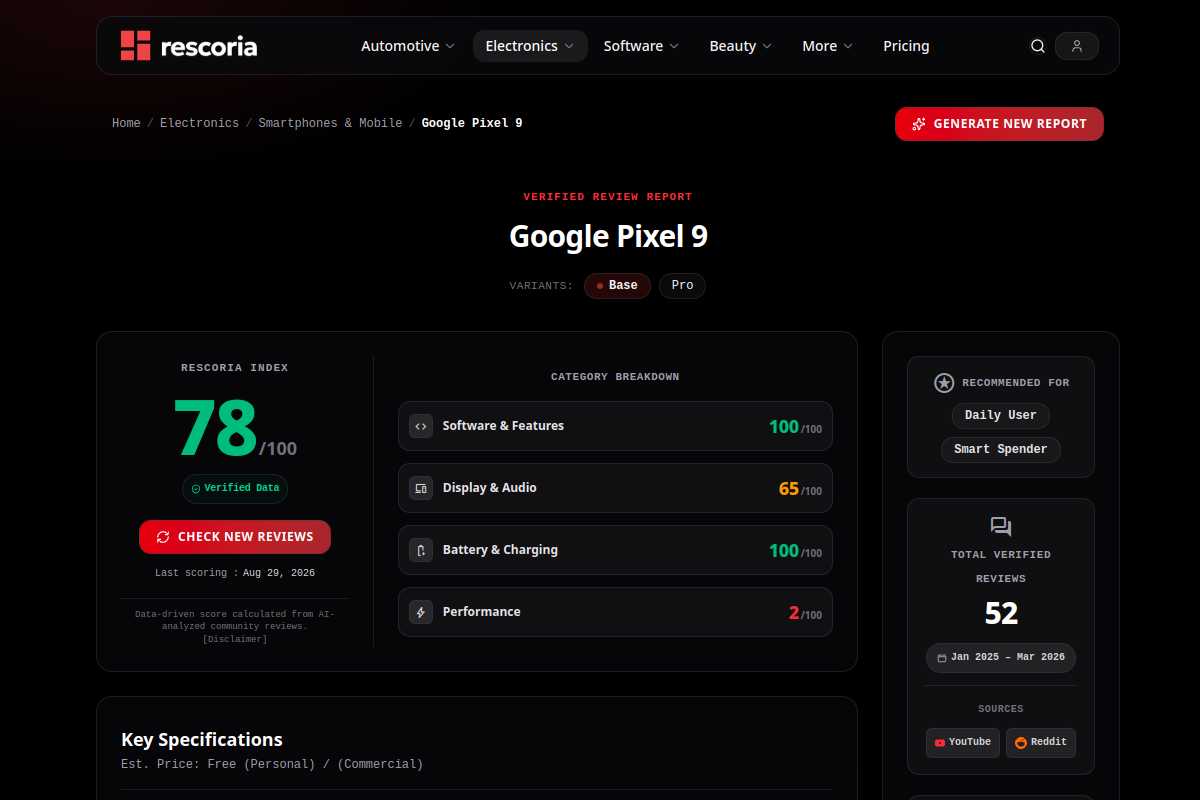Click the Performance score 2/100
Viewport: 1200px width, 800px height.
tap(805, 613)
